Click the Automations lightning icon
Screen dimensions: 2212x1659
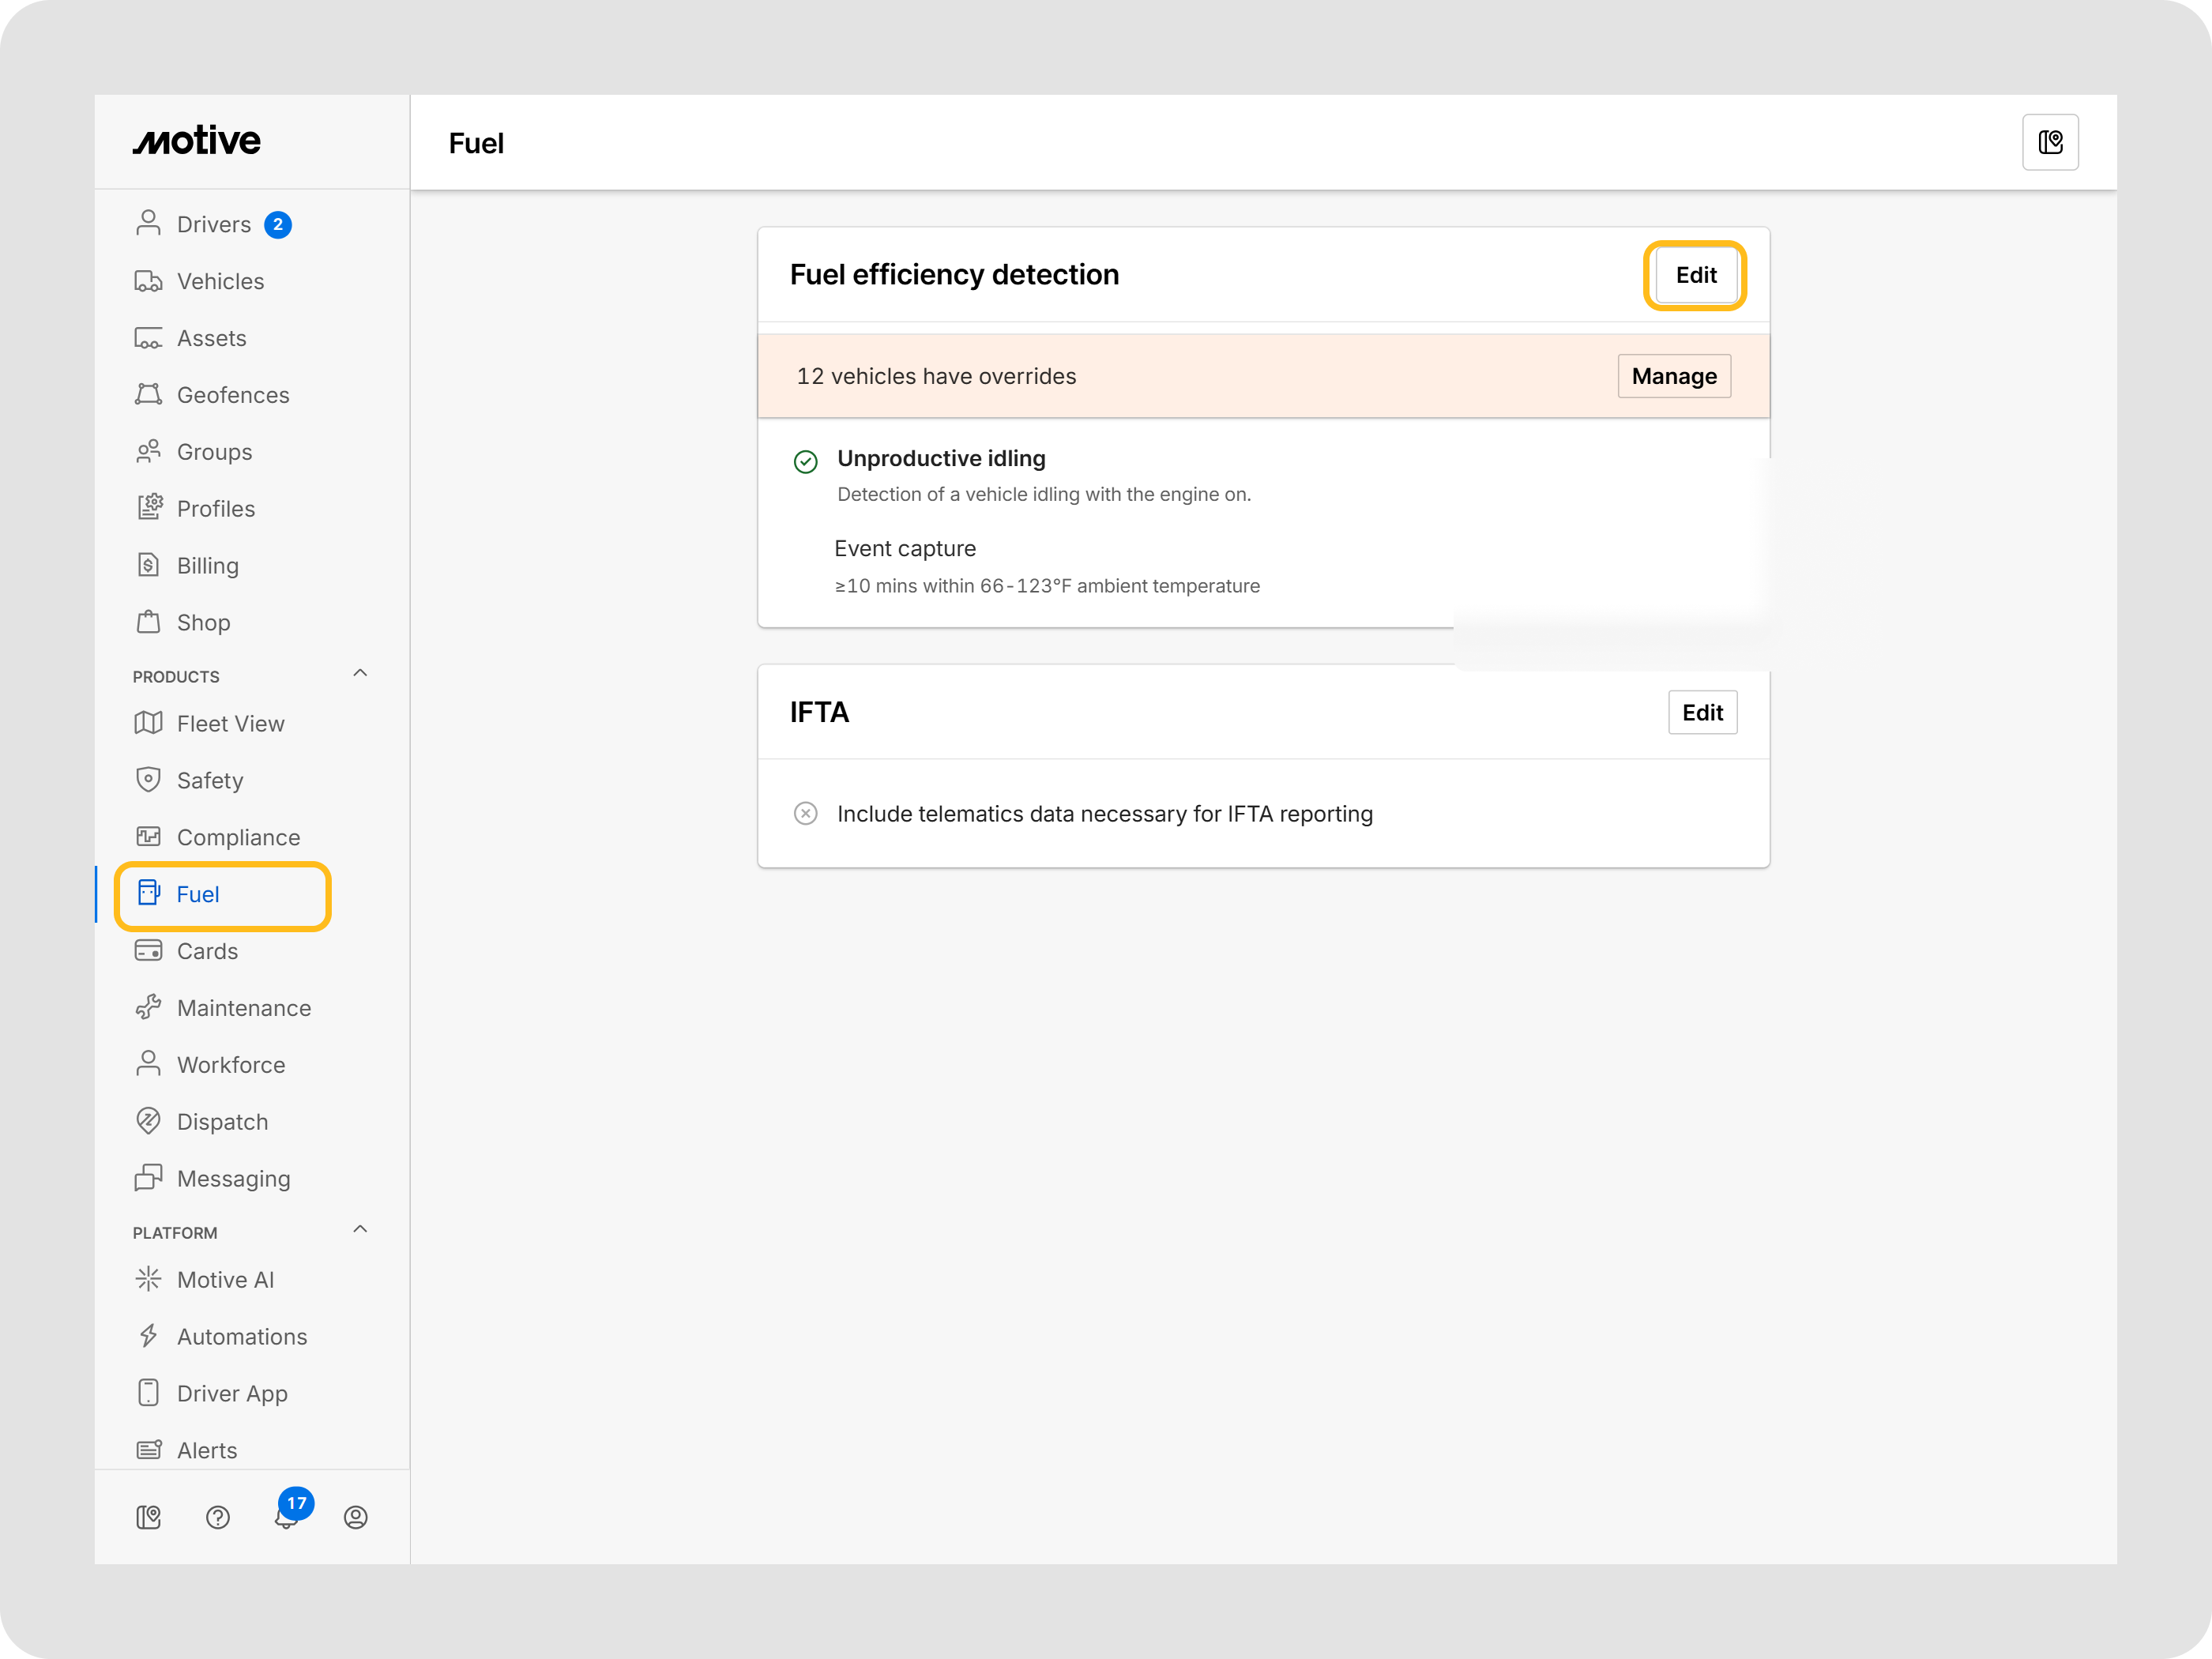tap(148, 1336)
